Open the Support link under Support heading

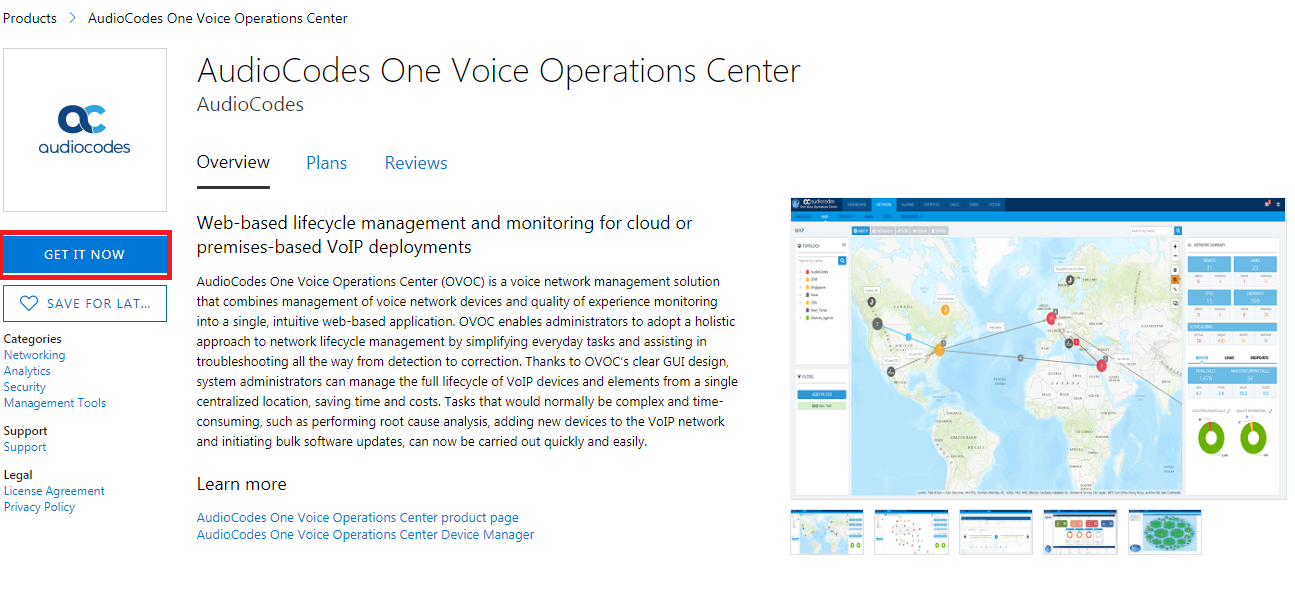(x=25, y=447)
